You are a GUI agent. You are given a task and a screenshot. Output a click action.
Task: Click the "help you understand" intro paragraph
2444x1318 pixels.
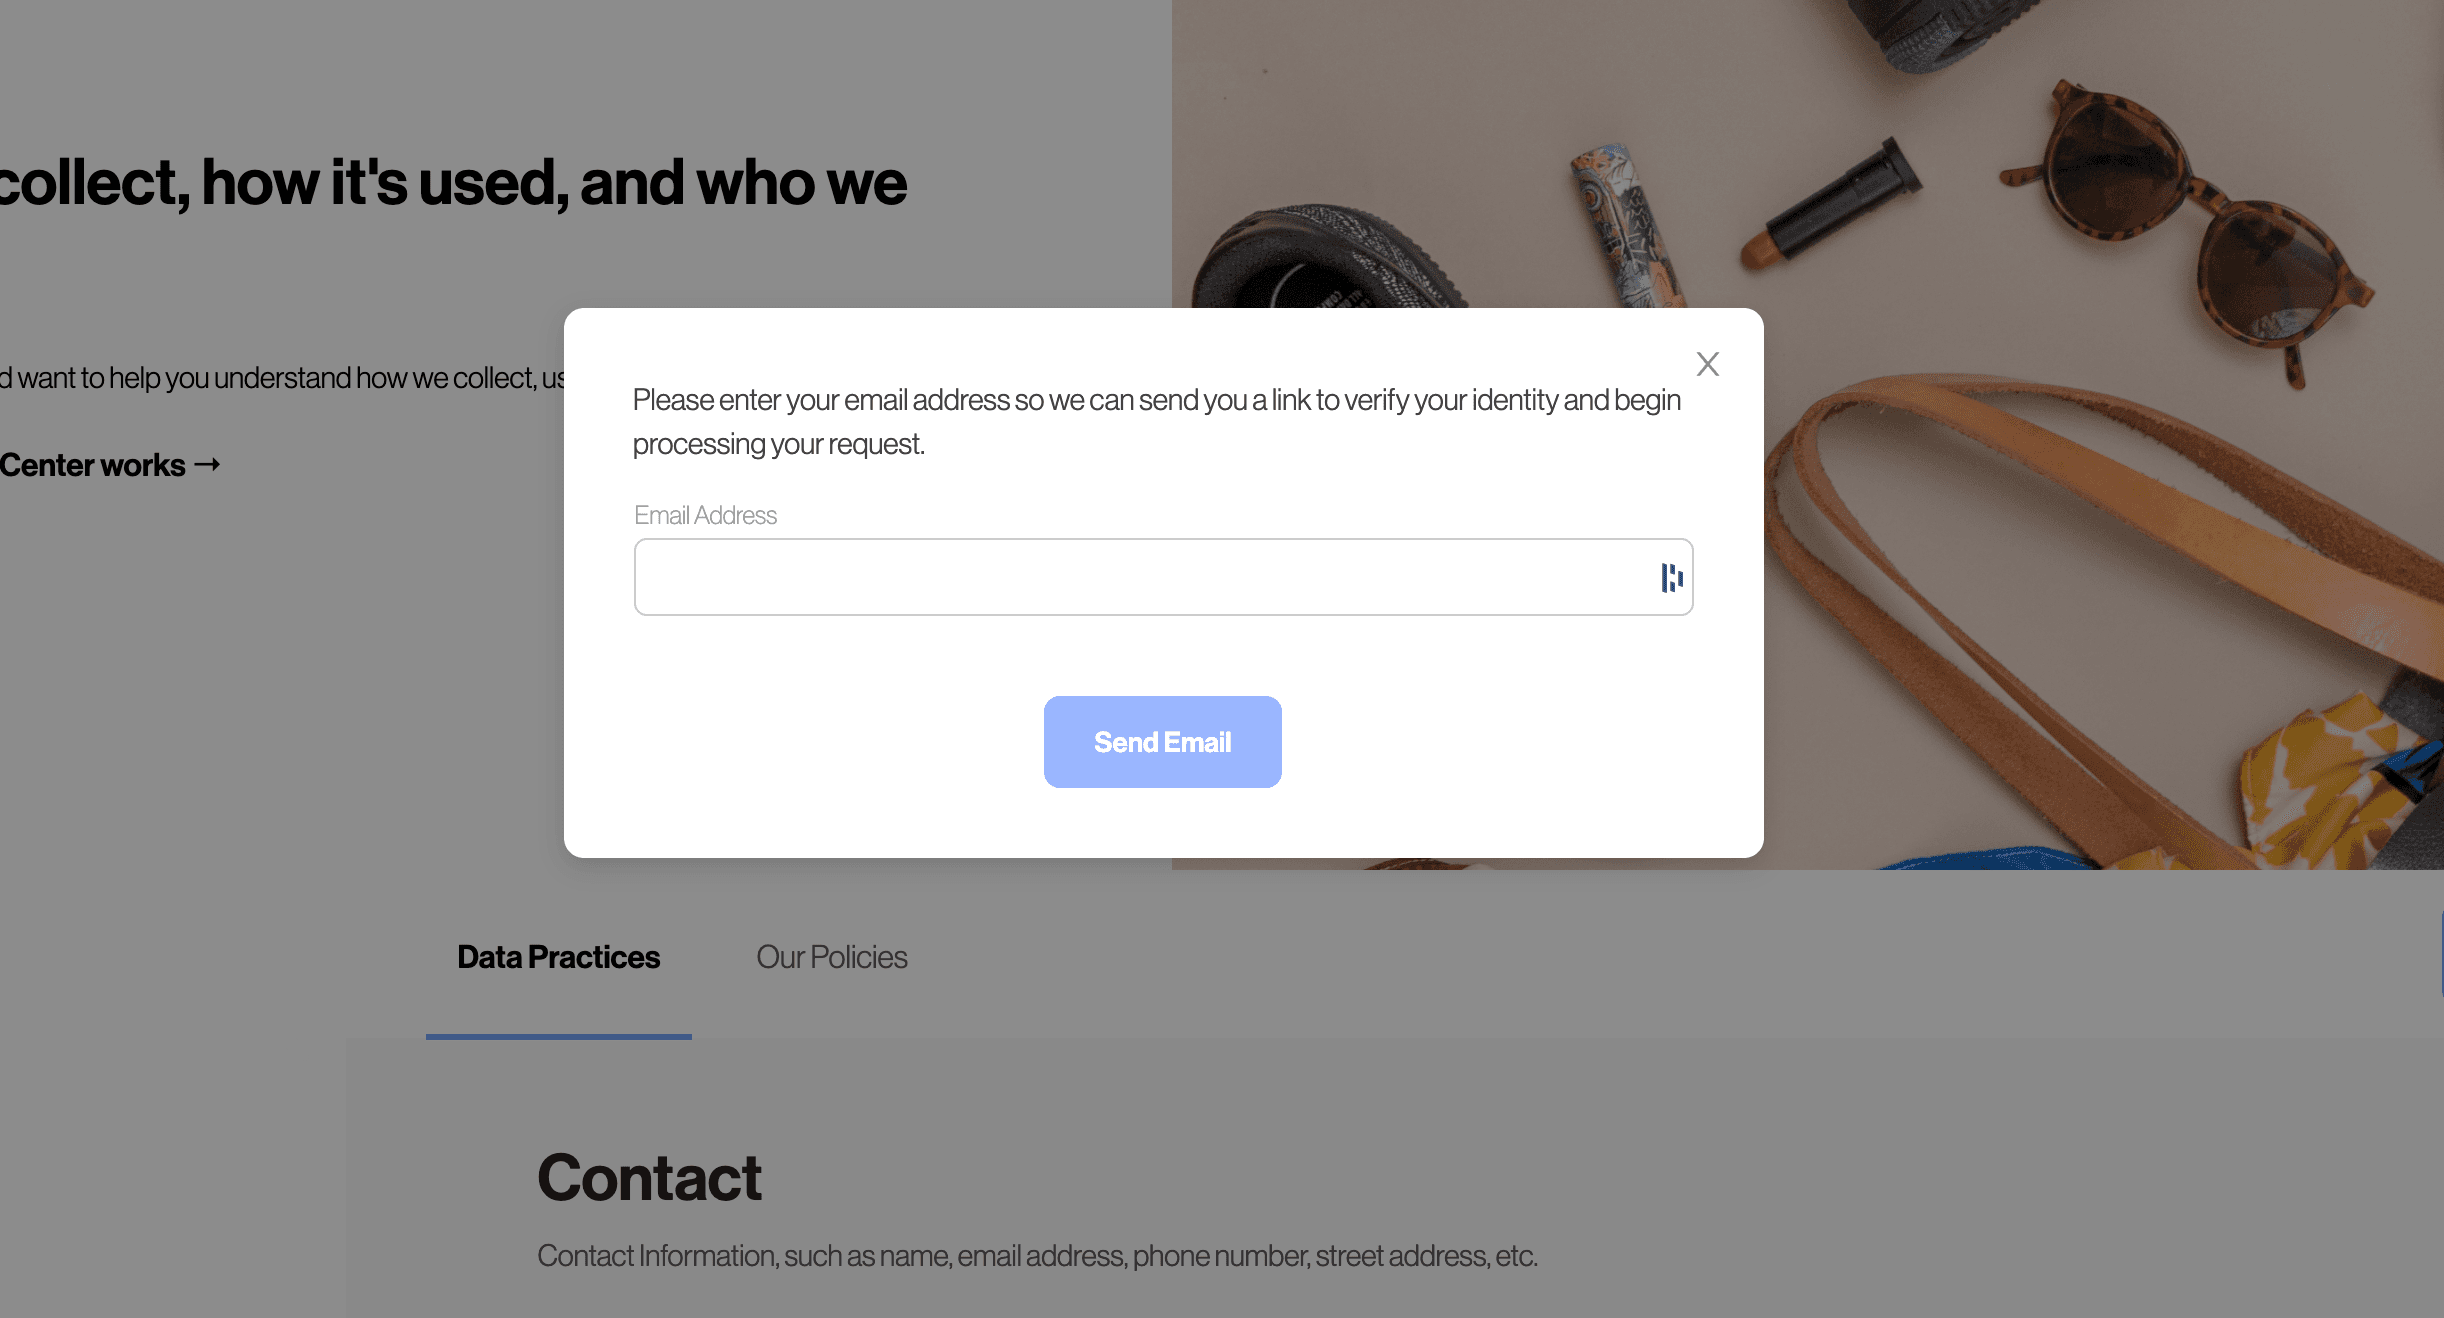point(280,377)
